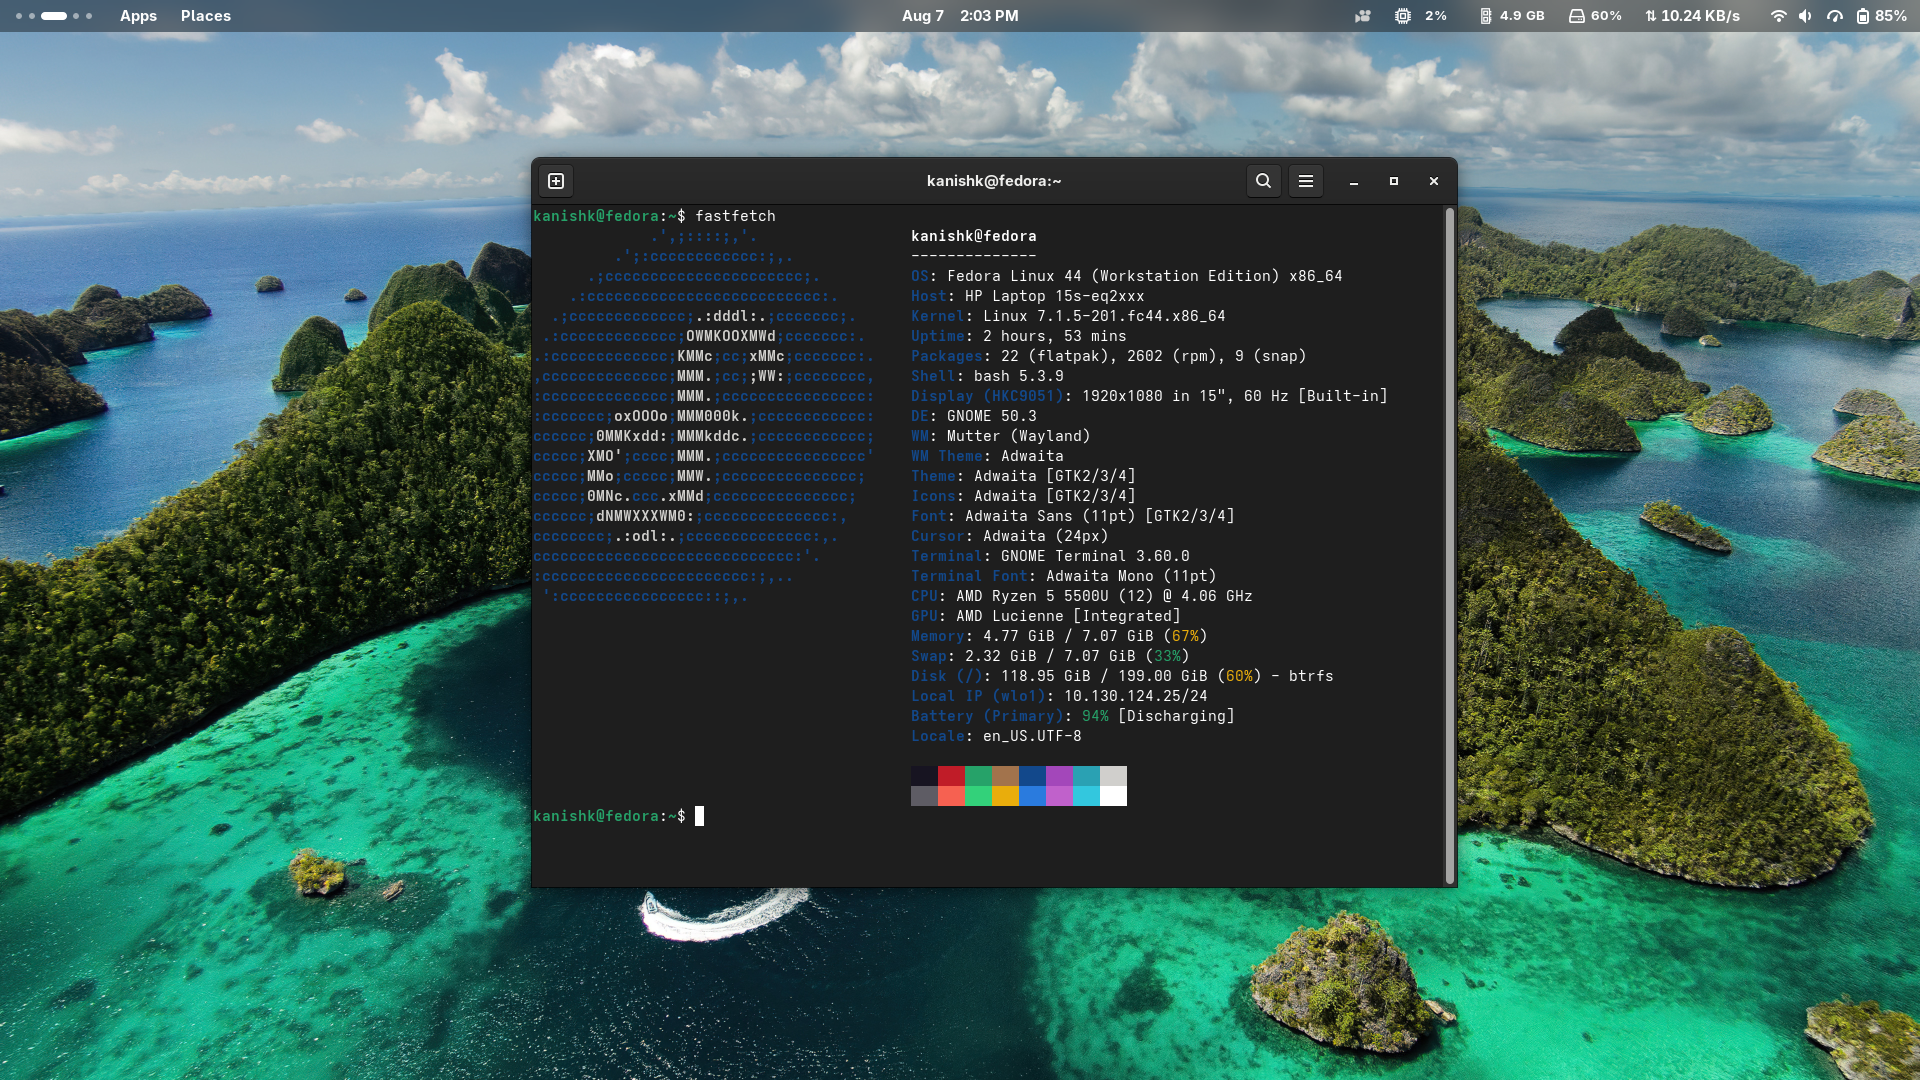Click the 2% CPU usage readout

pos(1436,16)
